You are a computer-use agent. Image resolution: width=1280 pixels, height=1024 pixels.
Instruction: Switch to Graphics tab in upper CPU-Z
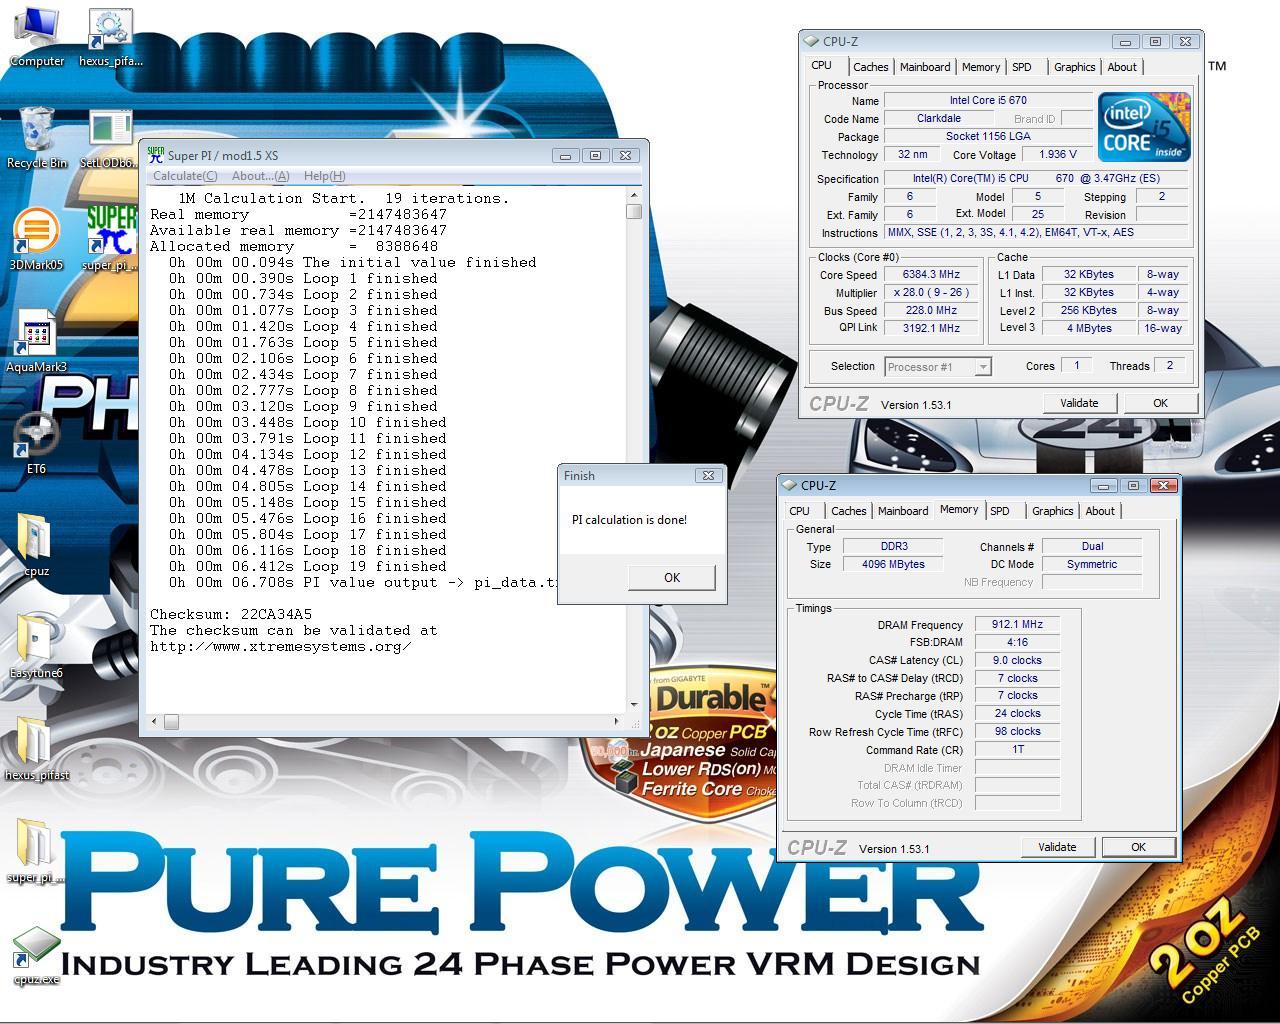coord(1074,67)
